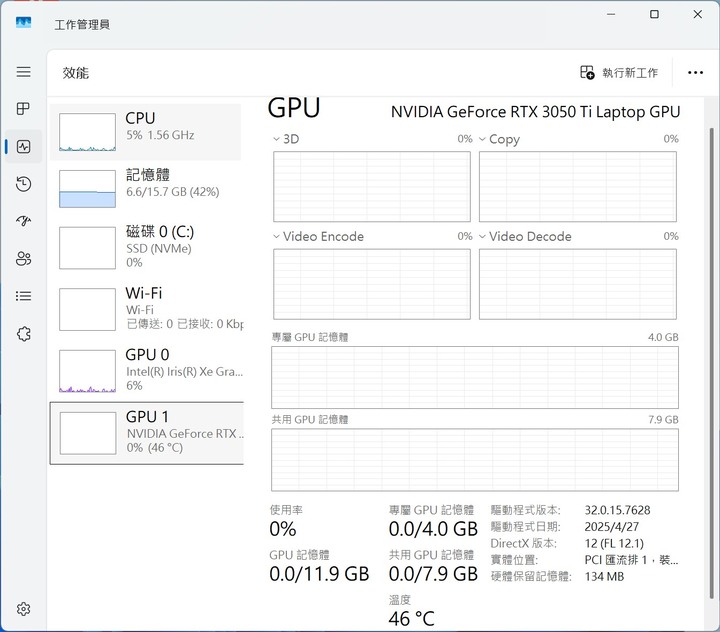The width and height of the screenshot is (720, 632).
Task: Select the CPU performance entry
Action: (146, 132)
